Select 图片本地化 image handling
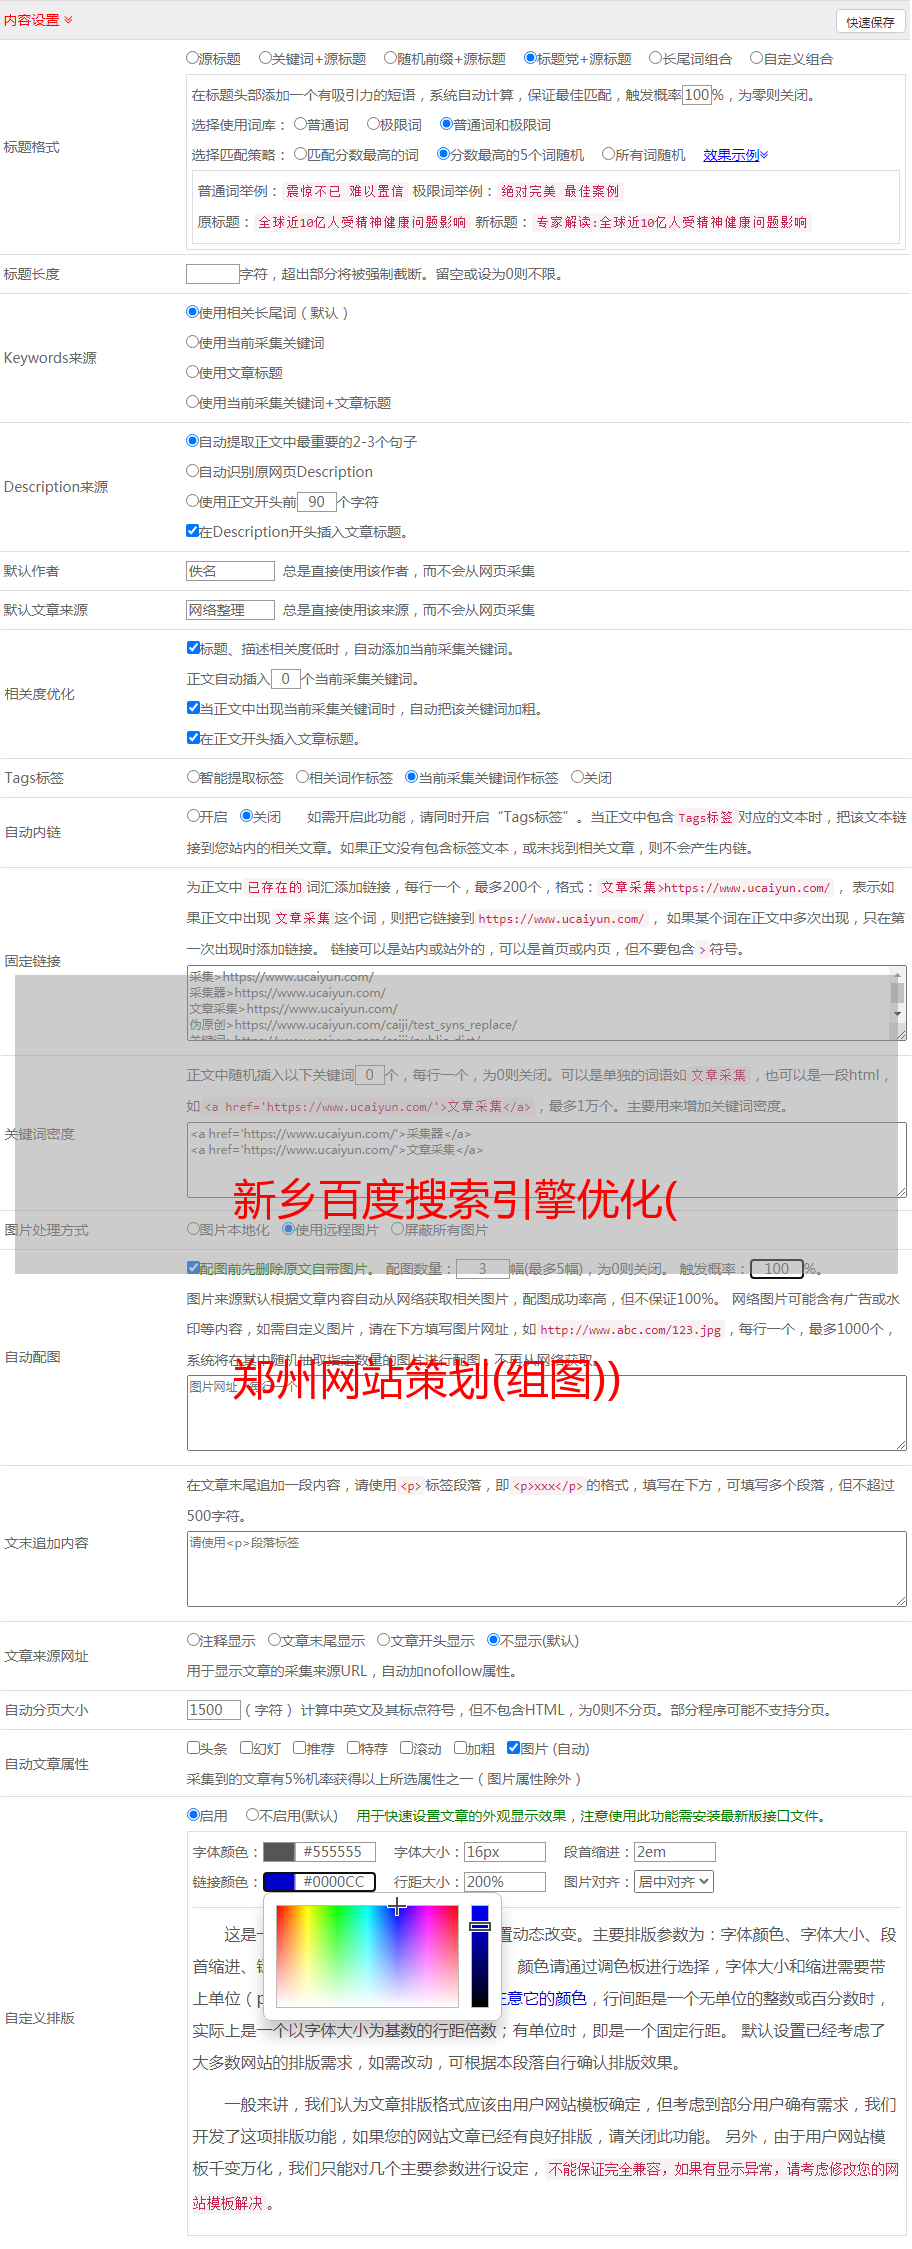This screenshot has height=2249, width=912. point(193,1229)
